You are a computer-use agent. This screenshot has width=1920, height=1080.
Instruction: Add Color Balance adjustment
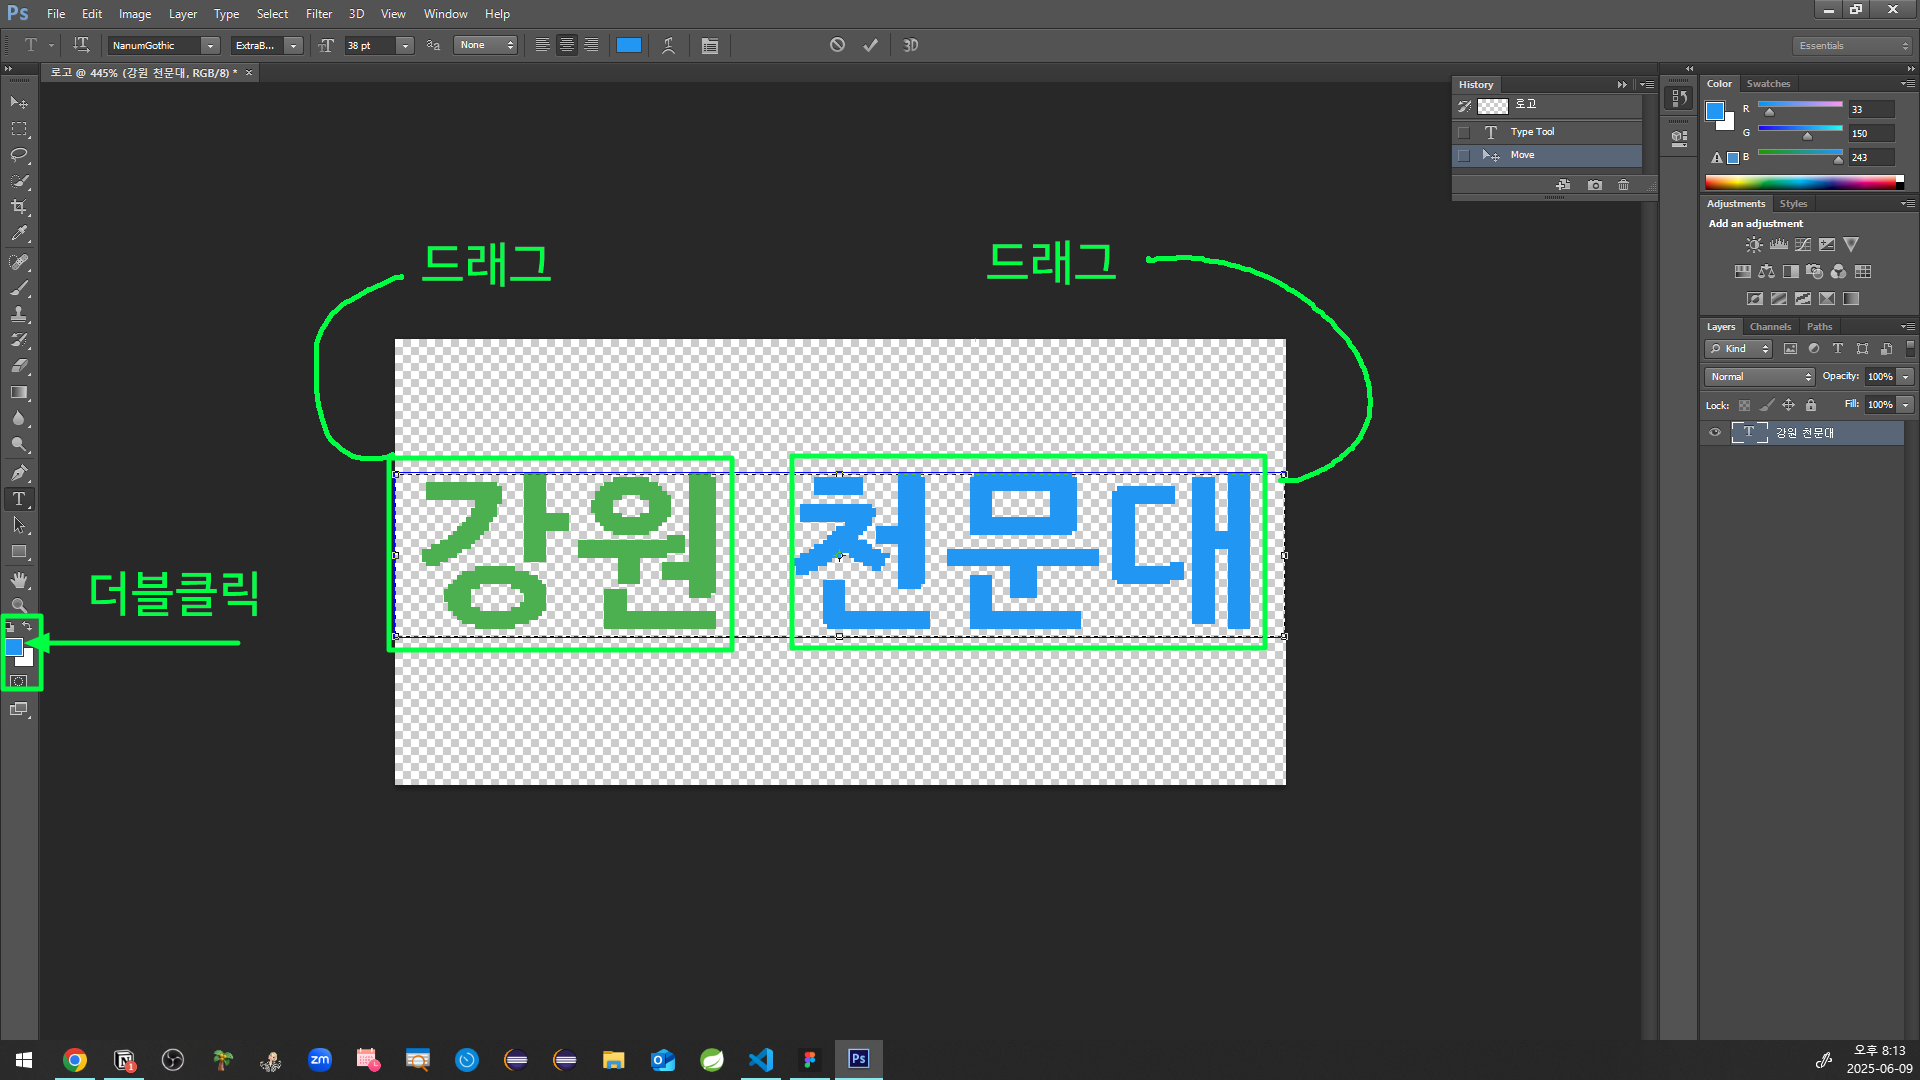1766,272
